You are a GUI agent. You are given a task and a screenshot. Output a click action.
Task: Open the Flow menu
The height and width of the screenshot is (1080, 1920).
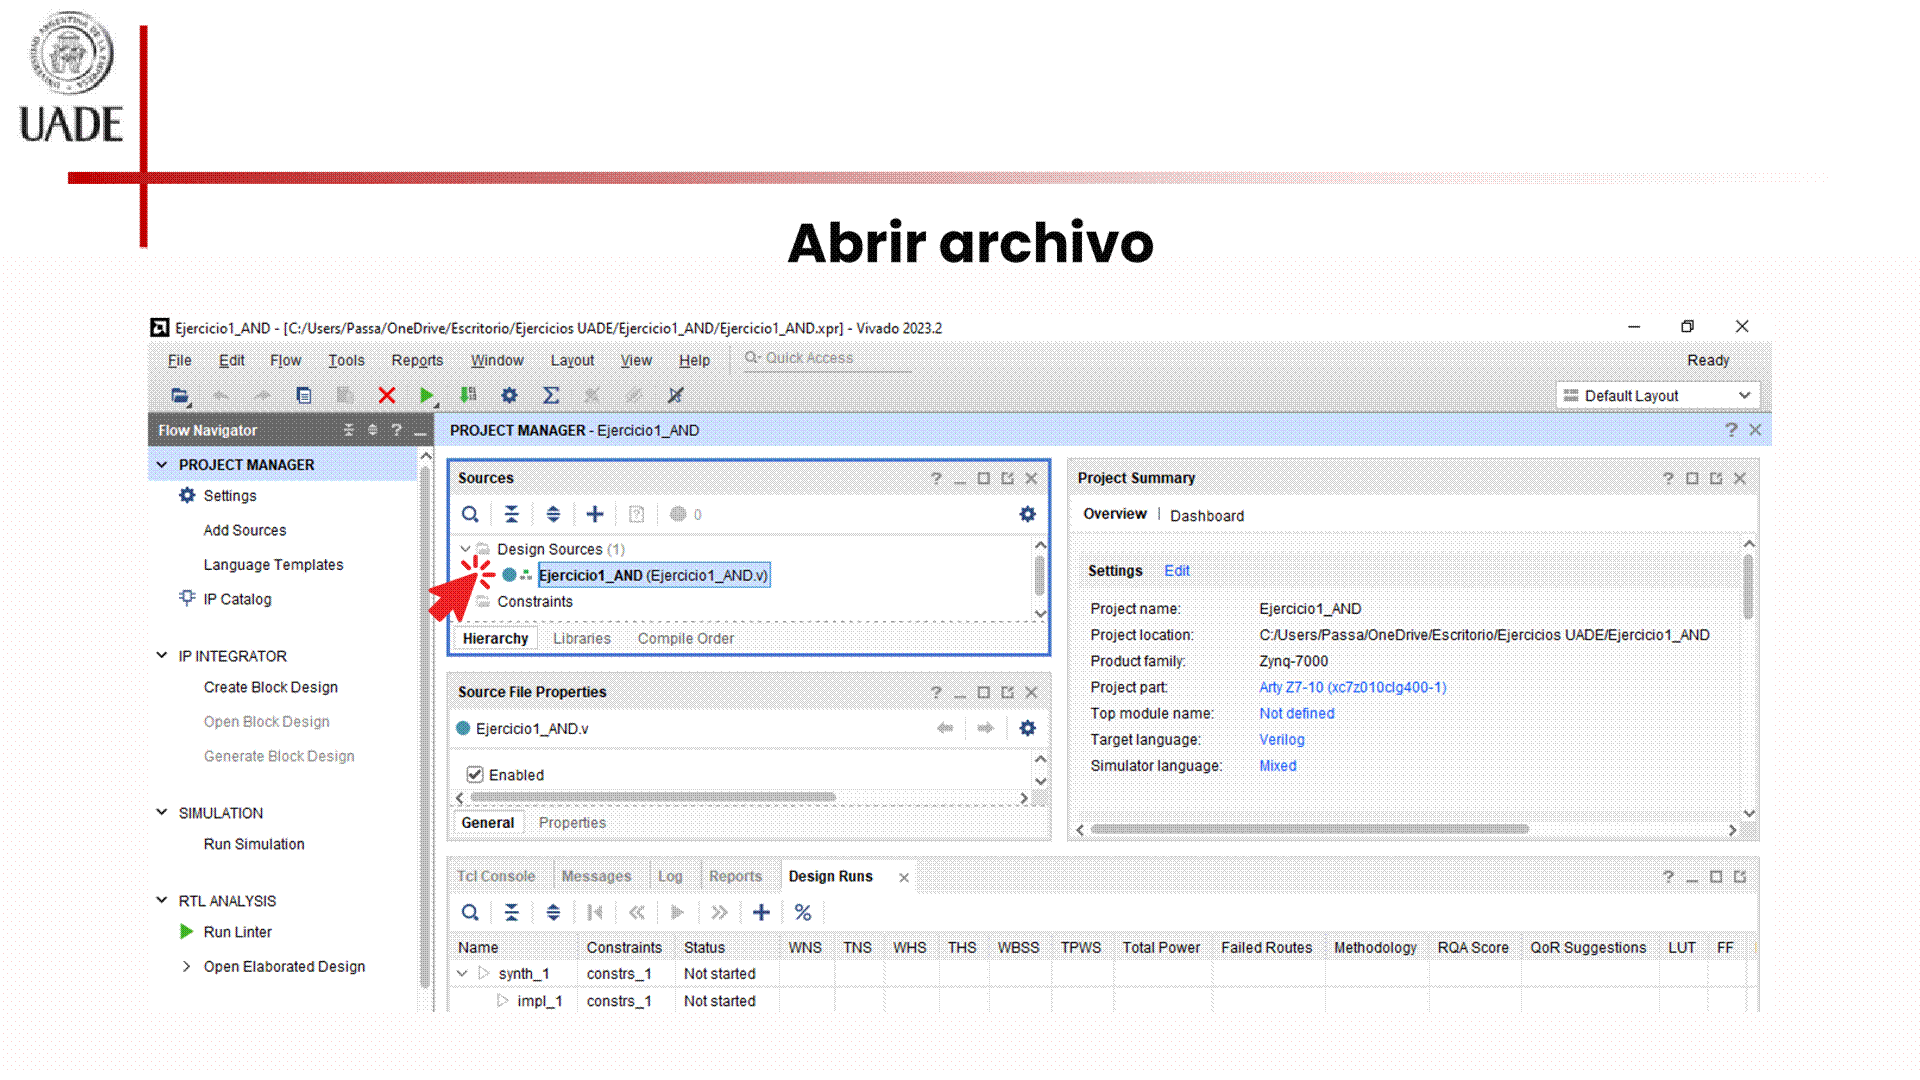[x=285, y=361]
